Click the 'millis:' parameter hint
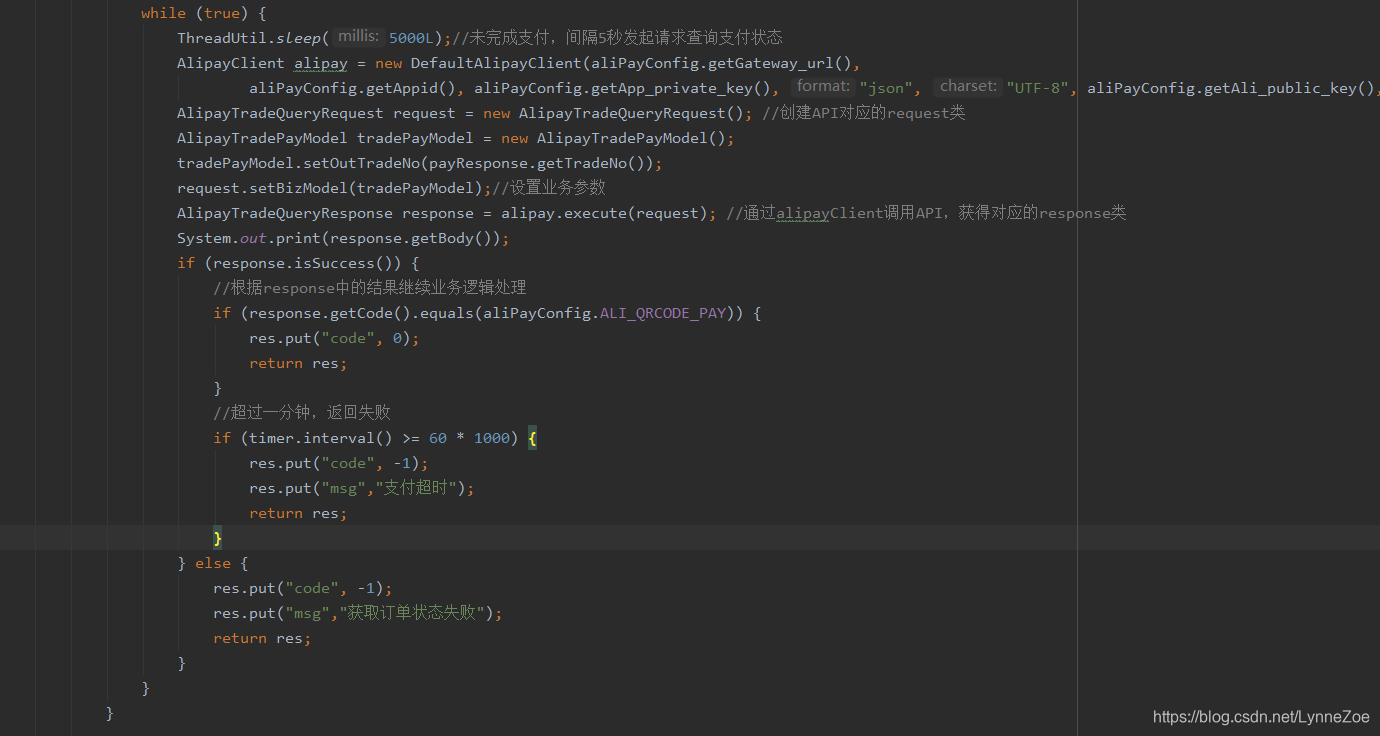1380x736 pixels. [359, 37]
